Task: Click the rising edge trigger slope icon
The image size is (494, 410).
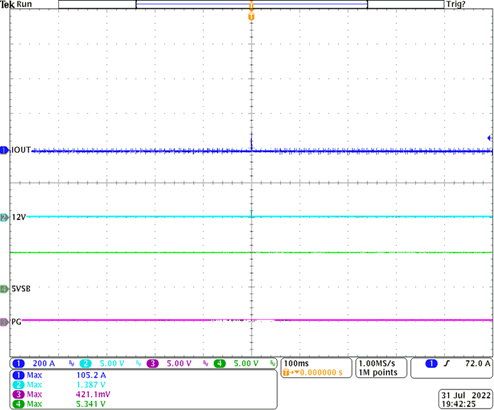Action: [446, 364]
